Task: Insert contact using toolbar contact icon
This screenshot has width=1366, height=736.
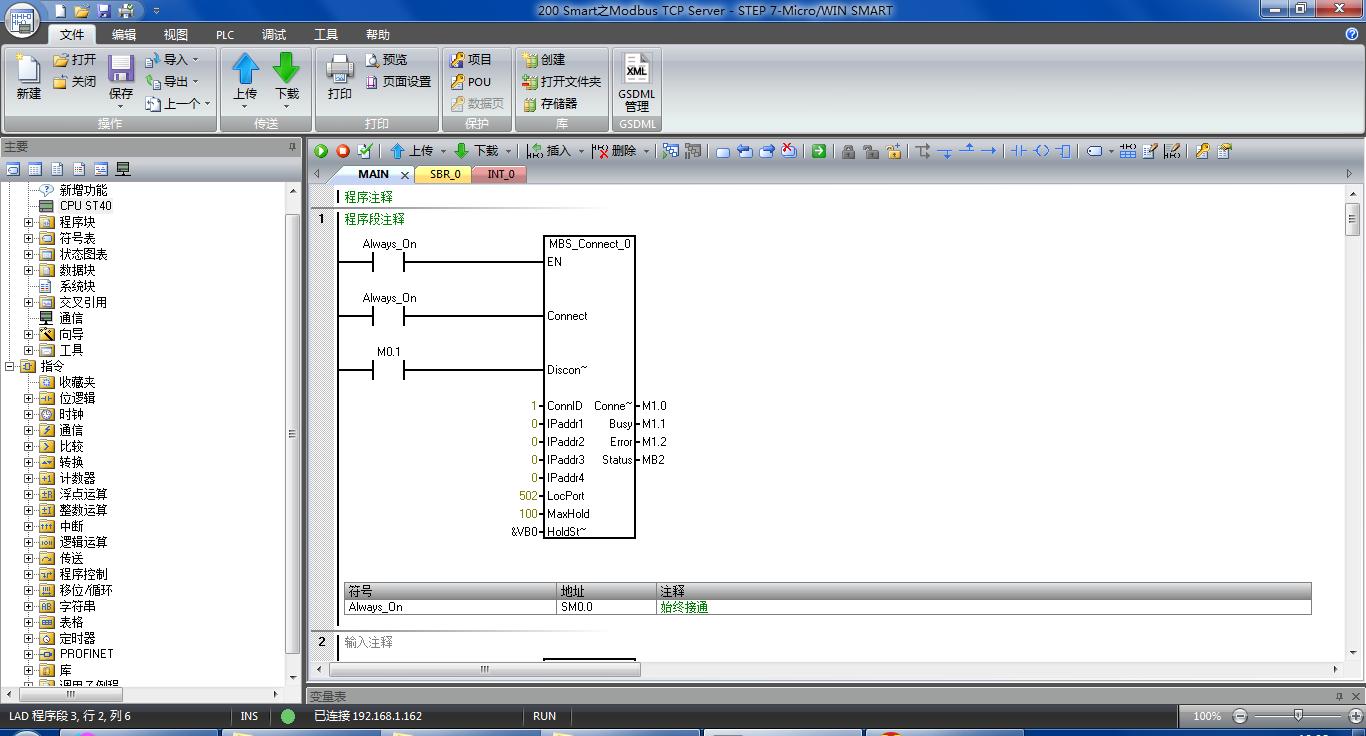Action: [x=1018, y=151]
